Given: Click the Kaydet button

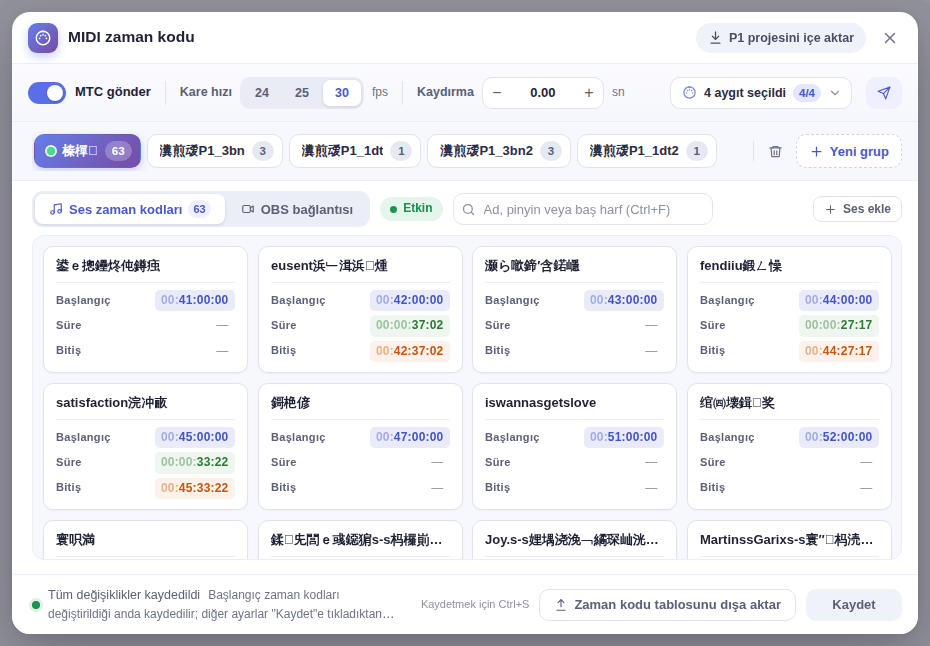Looking at the screenshot, I should (x=853, y=605).
